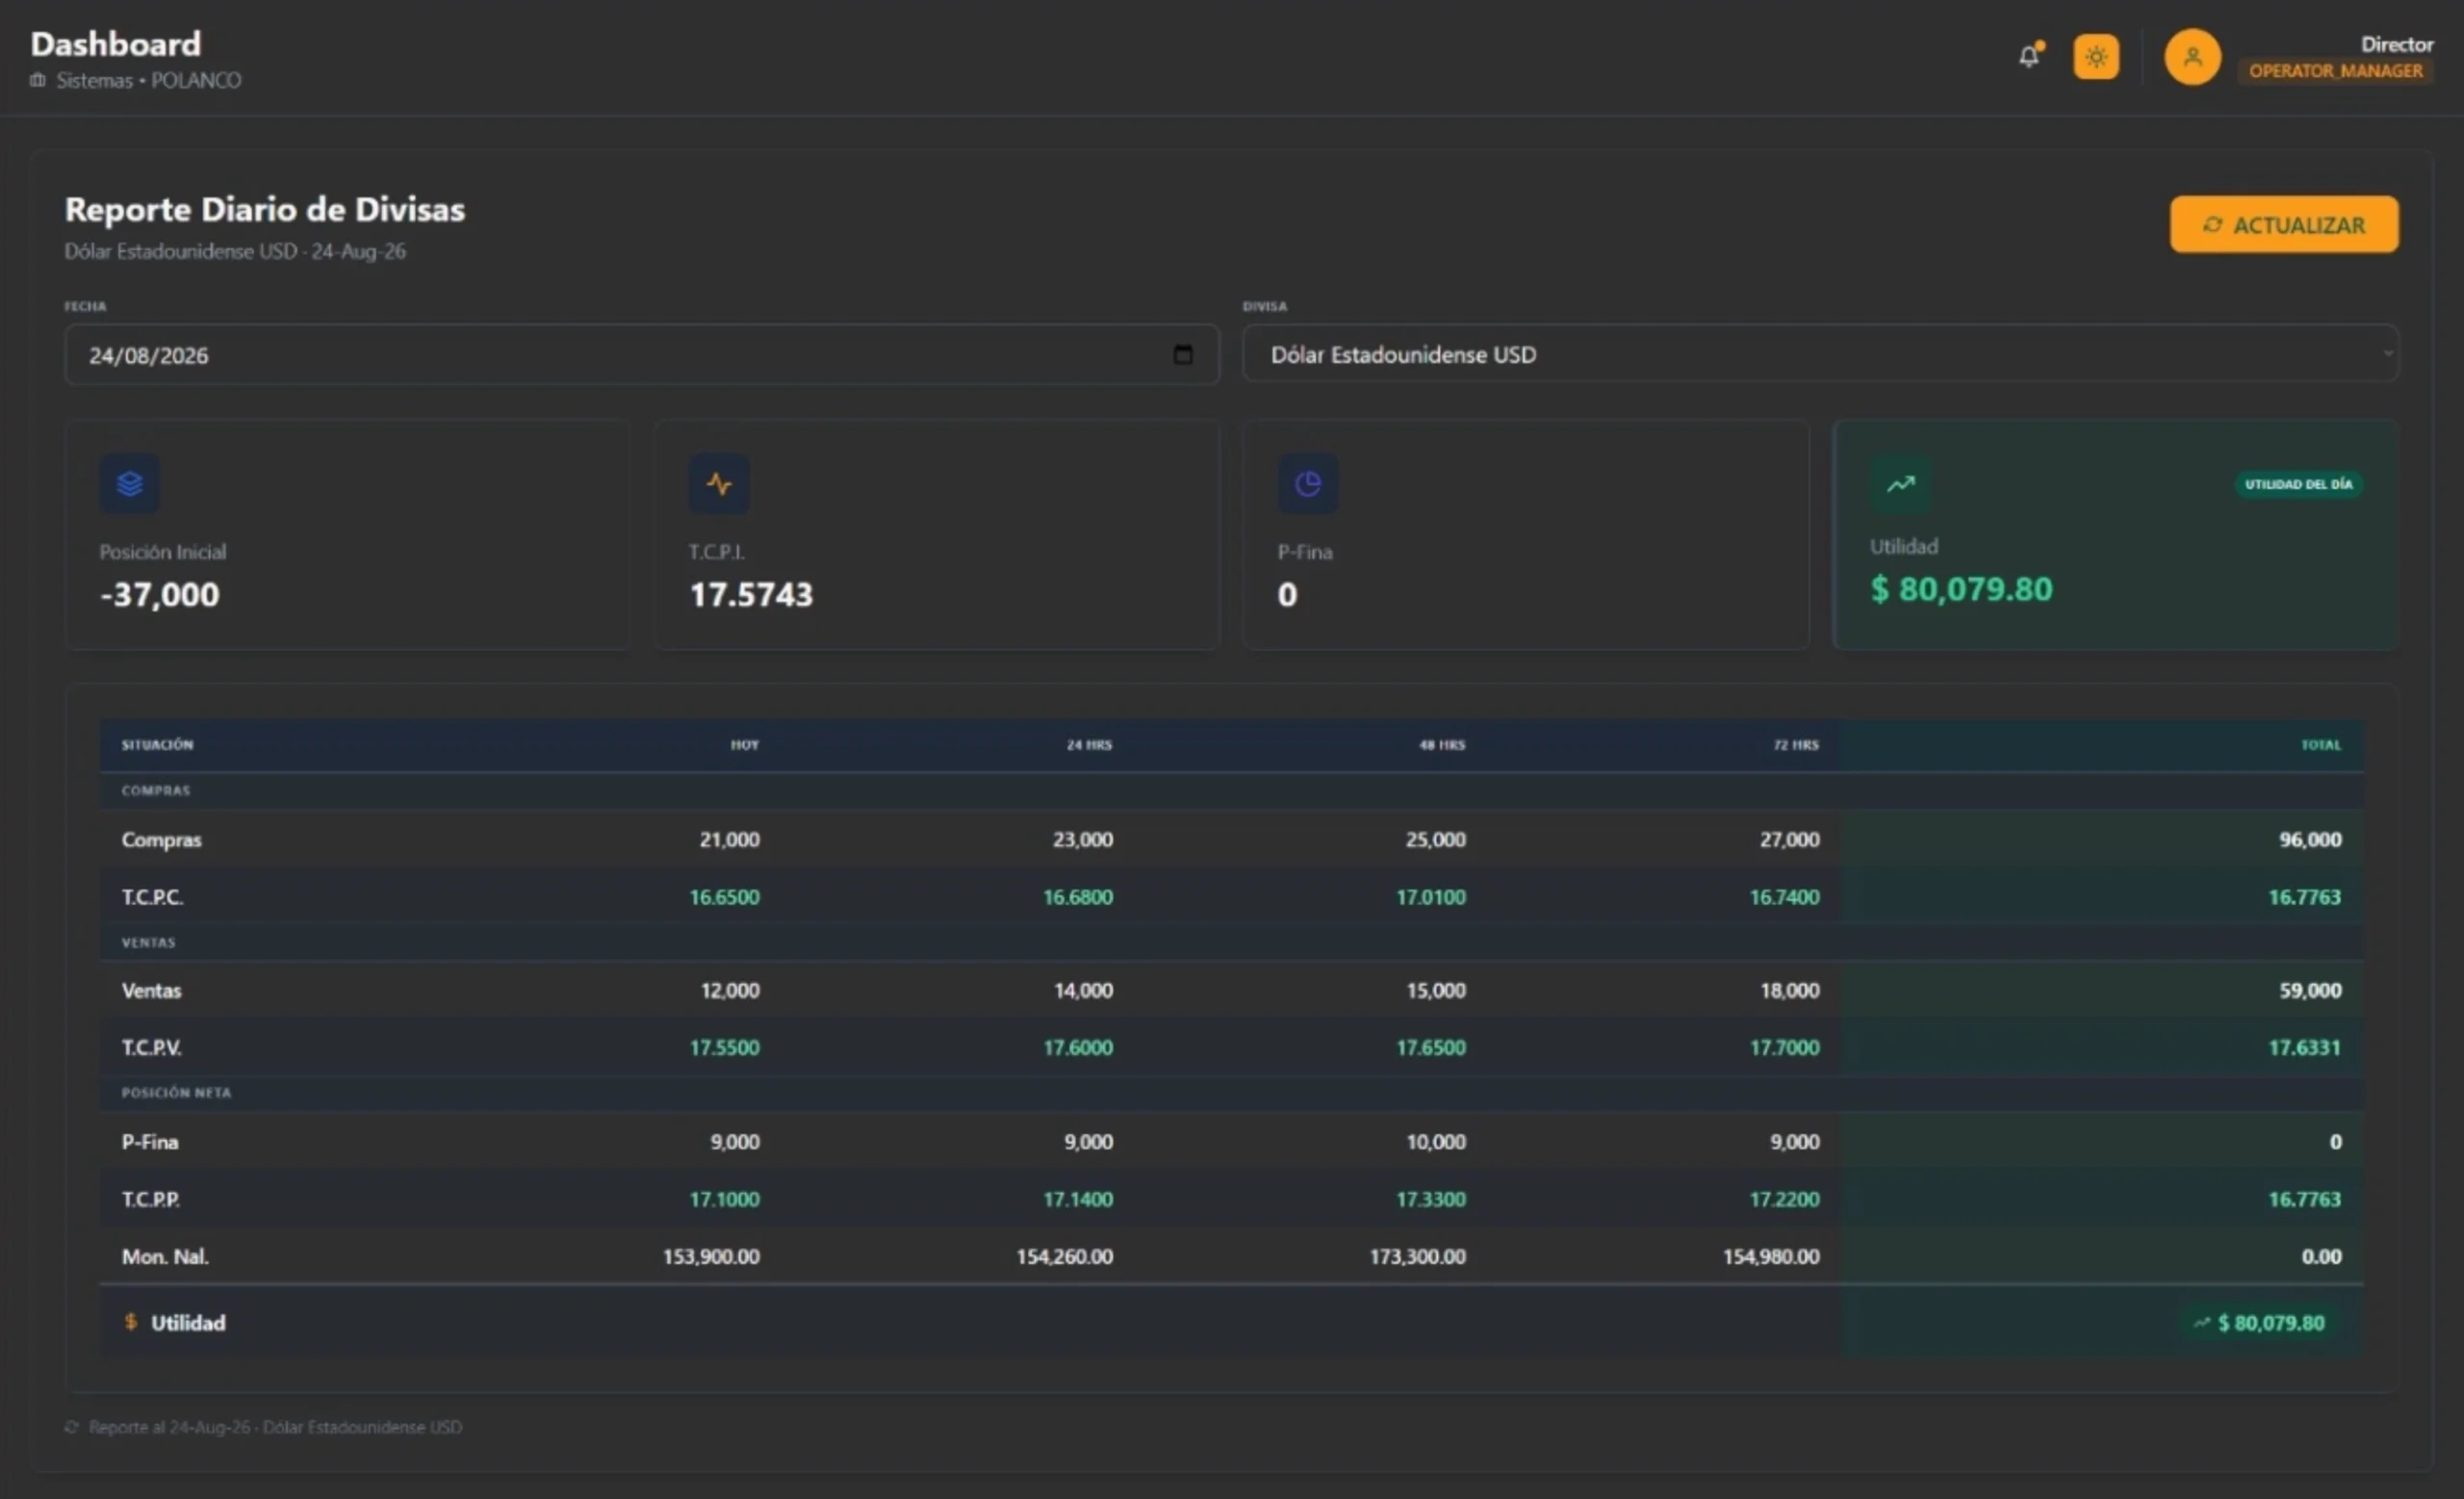Click T.C.P.P. 24 HRS value 17.1400

(1078, 1199)
